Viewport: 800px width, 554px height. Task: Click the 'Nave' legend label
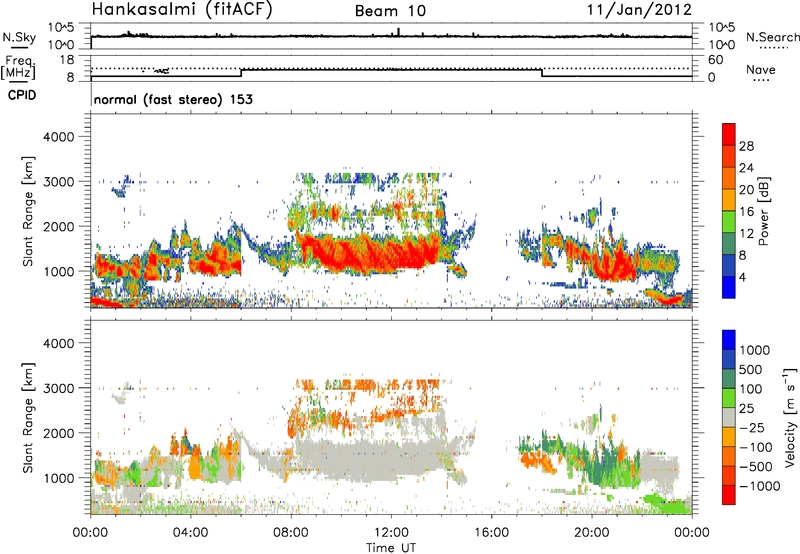coord(760,69)
